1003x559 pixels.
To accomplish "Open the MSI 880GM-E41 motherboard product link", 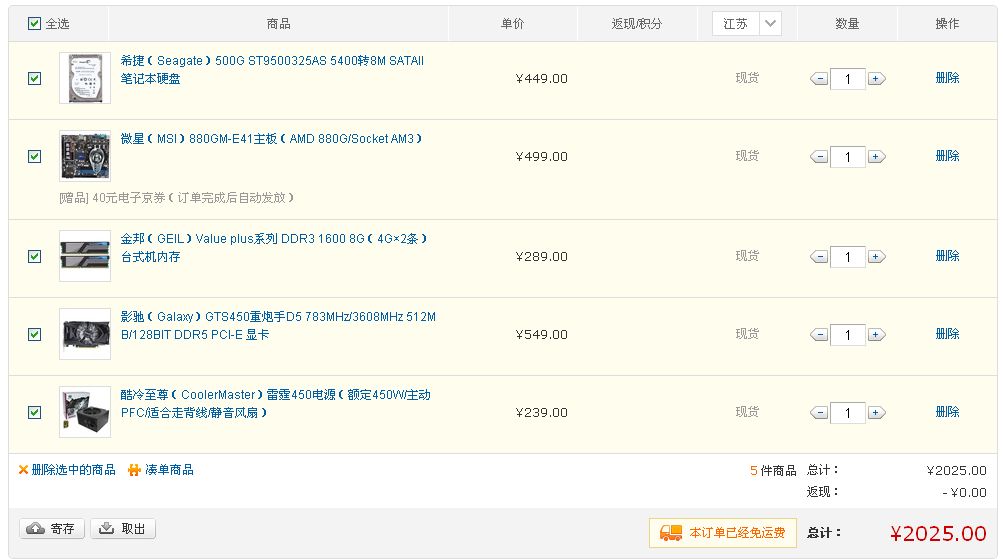I will [271, 139].
